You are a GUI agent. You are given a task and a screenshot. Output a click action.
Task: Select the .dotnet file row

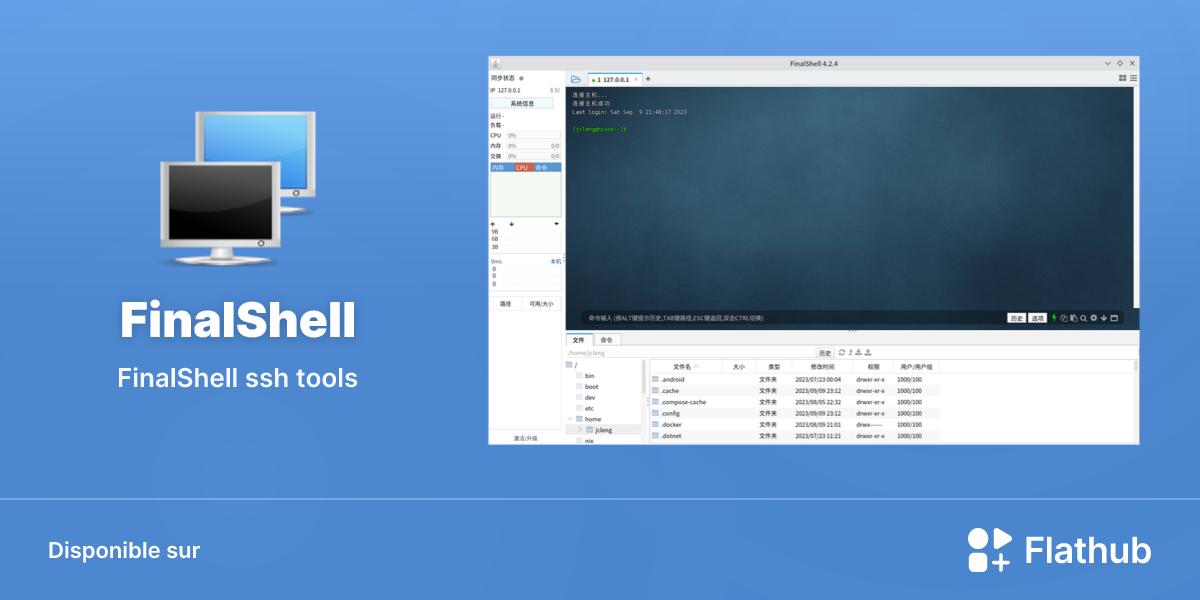795,436
